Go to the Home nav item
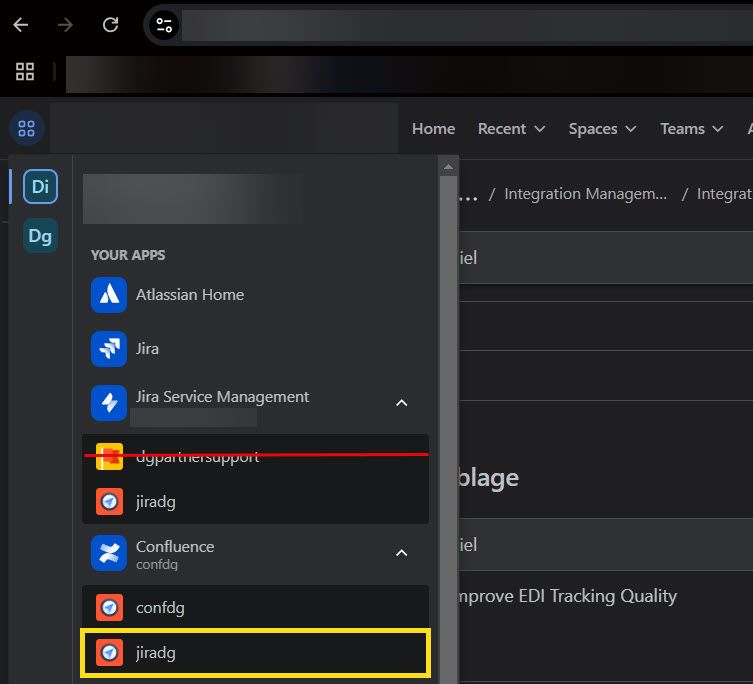This screenshot has height=684, width=753. [x=433, y=129]
